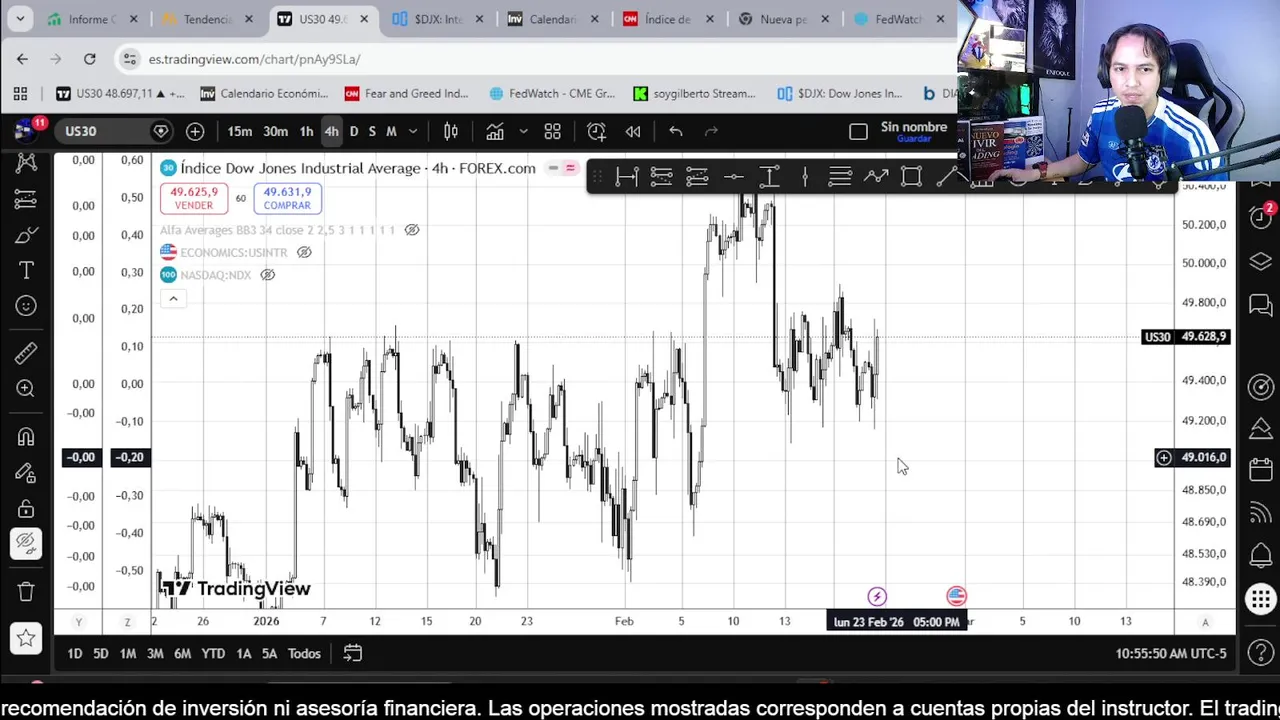Switch to the 15m timeframe
Screen dimensions: 1280x720
click(x=239, y=131)
